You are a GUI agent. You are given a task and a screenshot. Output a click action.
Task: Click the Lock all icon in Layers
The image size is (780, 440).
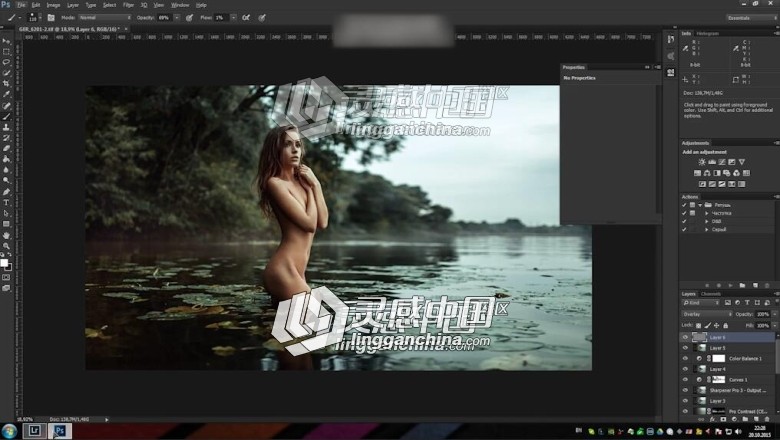point(726,325)
